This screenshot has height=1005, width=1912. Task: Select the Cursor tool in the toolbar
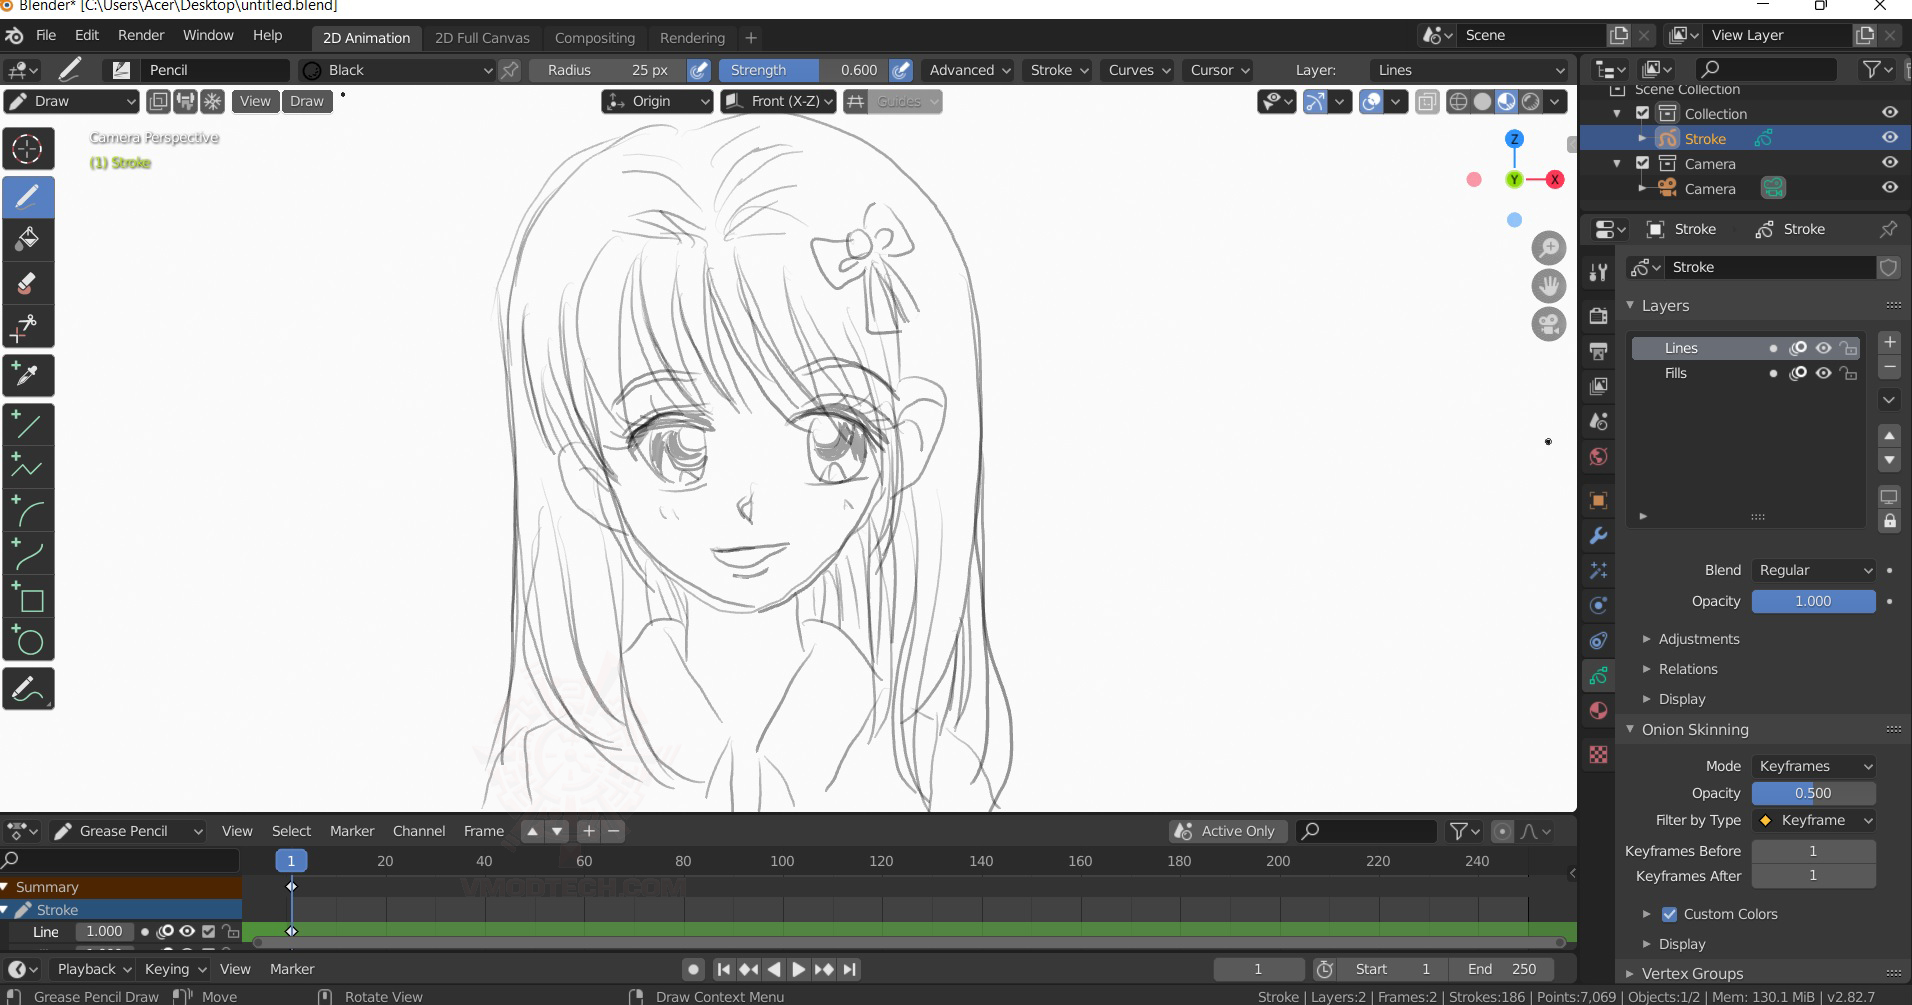(x=28, y=149)
